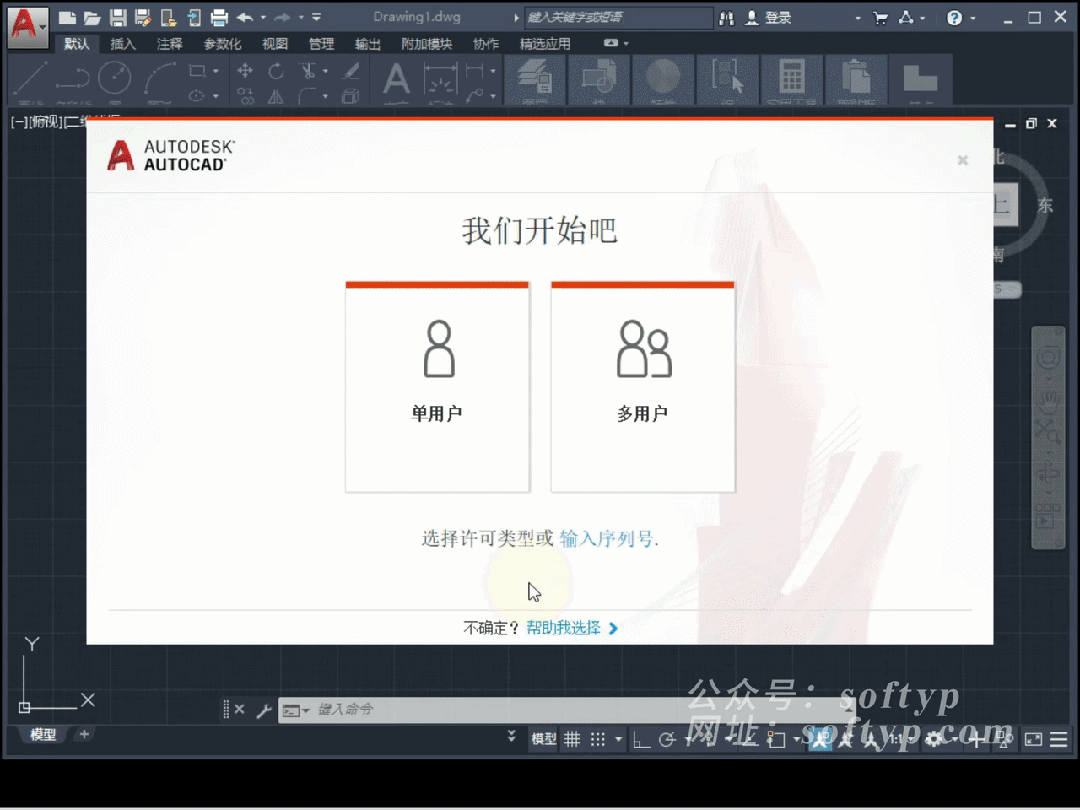Click the Save As icon with pencil

[x=143, y=18]
